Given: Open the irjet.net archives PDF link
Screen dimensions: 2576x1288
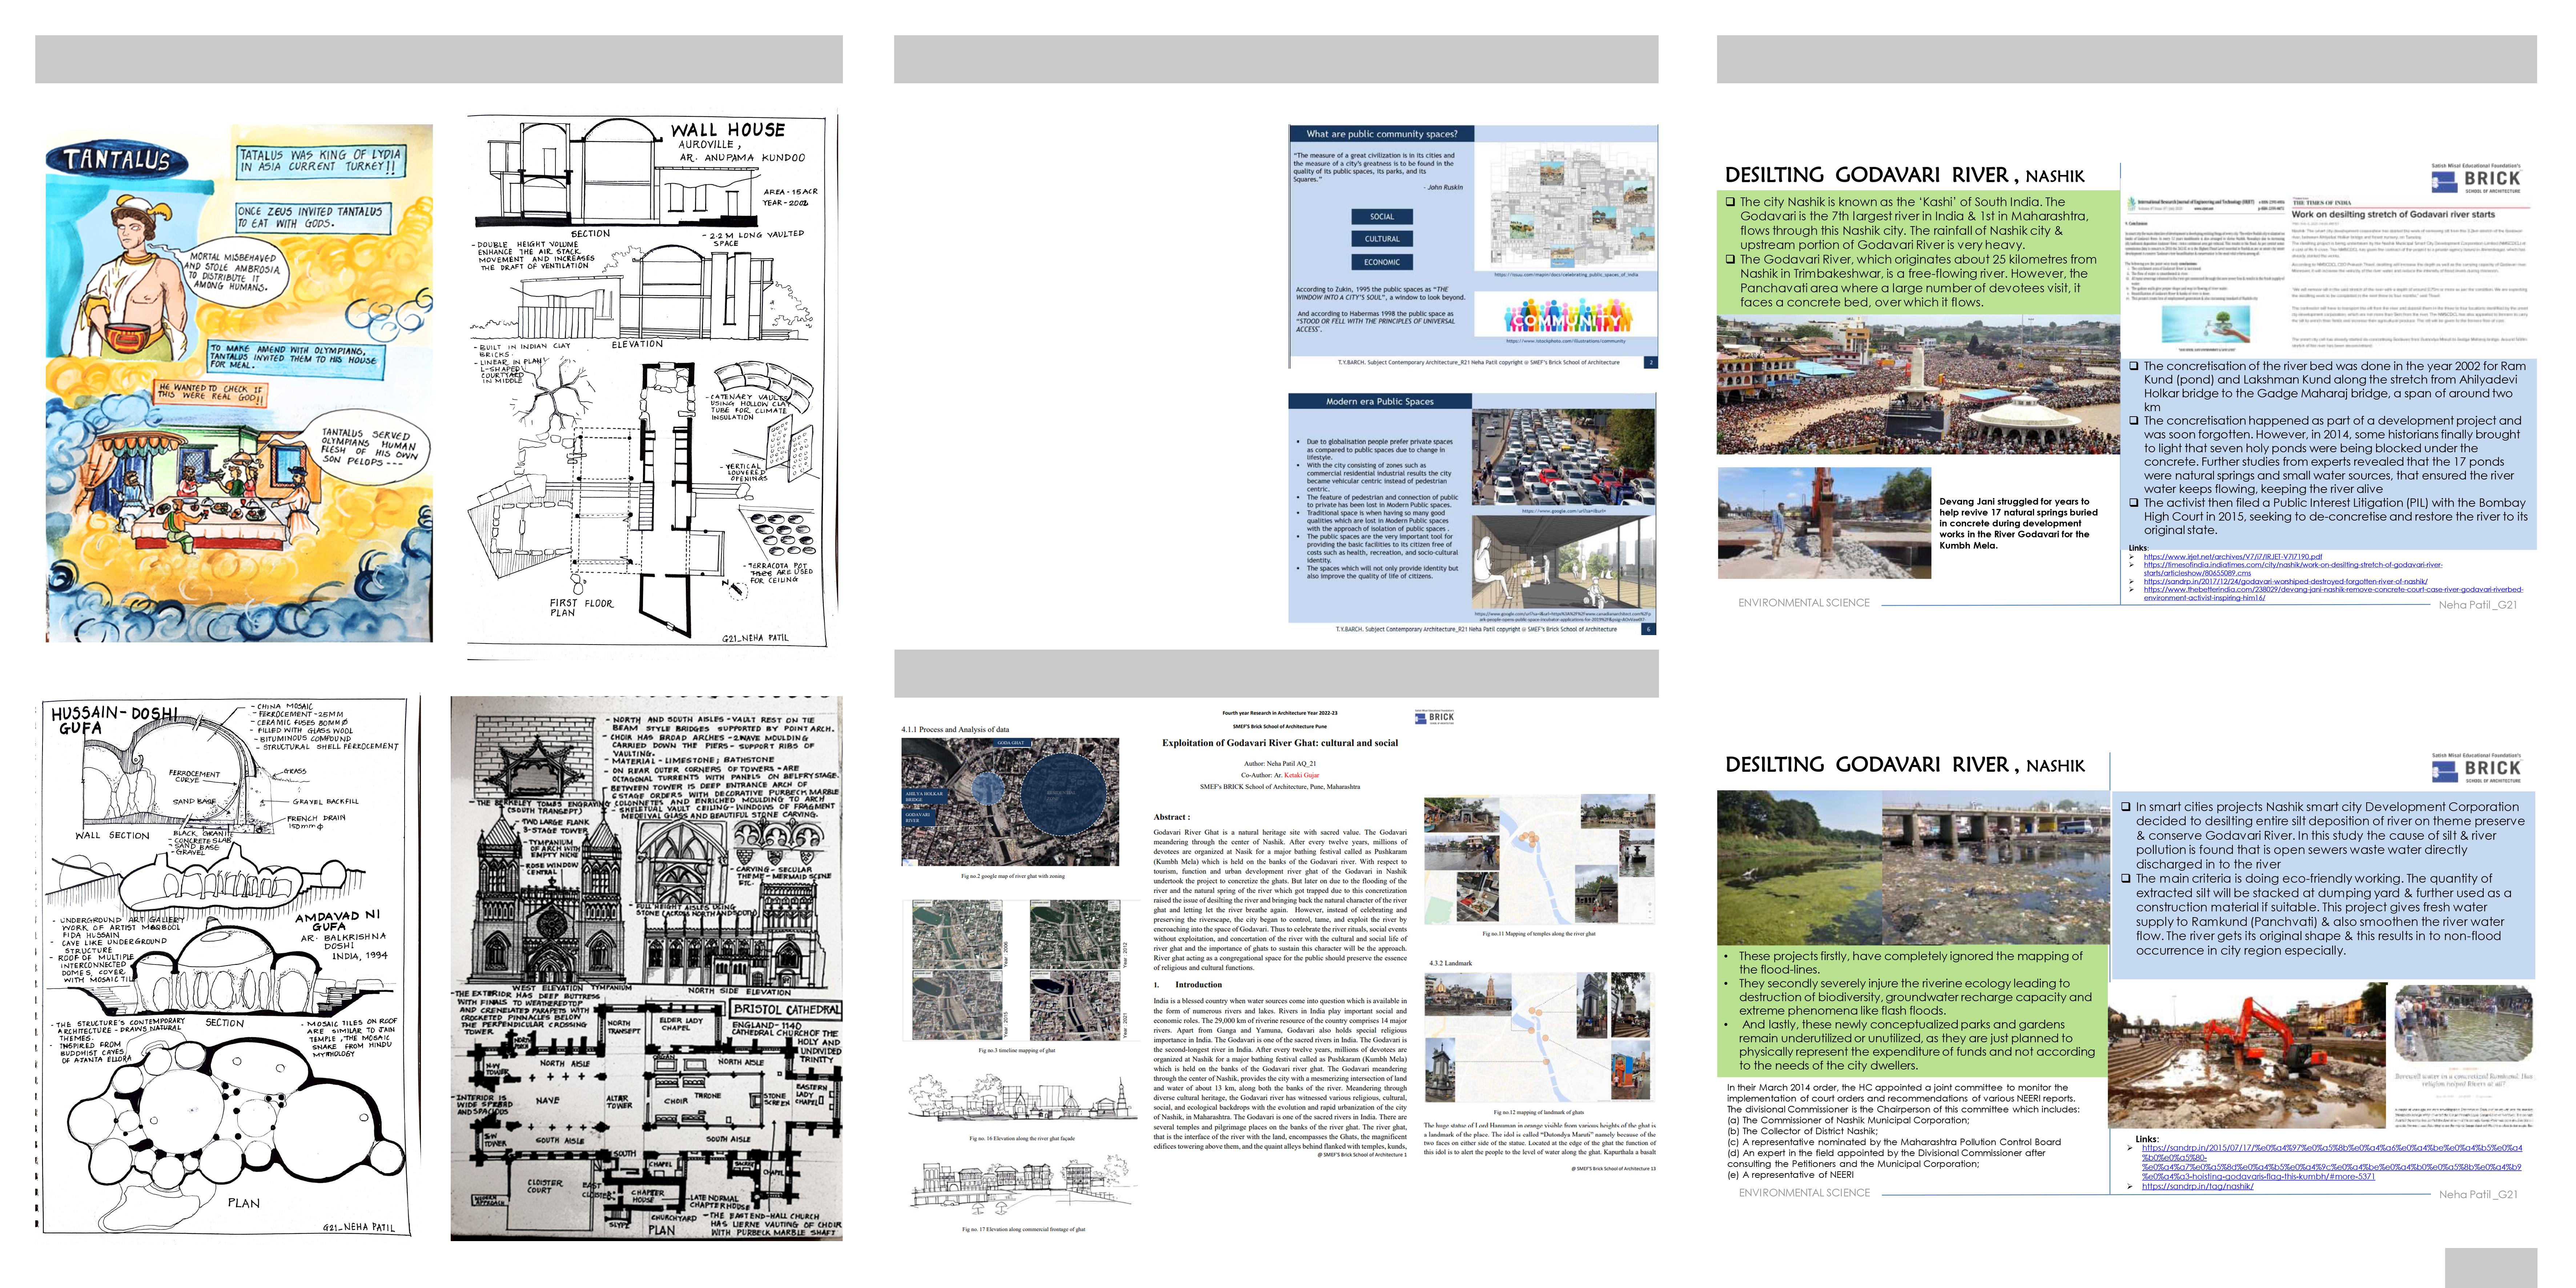Looking at the screenshot, I should pos(2232,557).
